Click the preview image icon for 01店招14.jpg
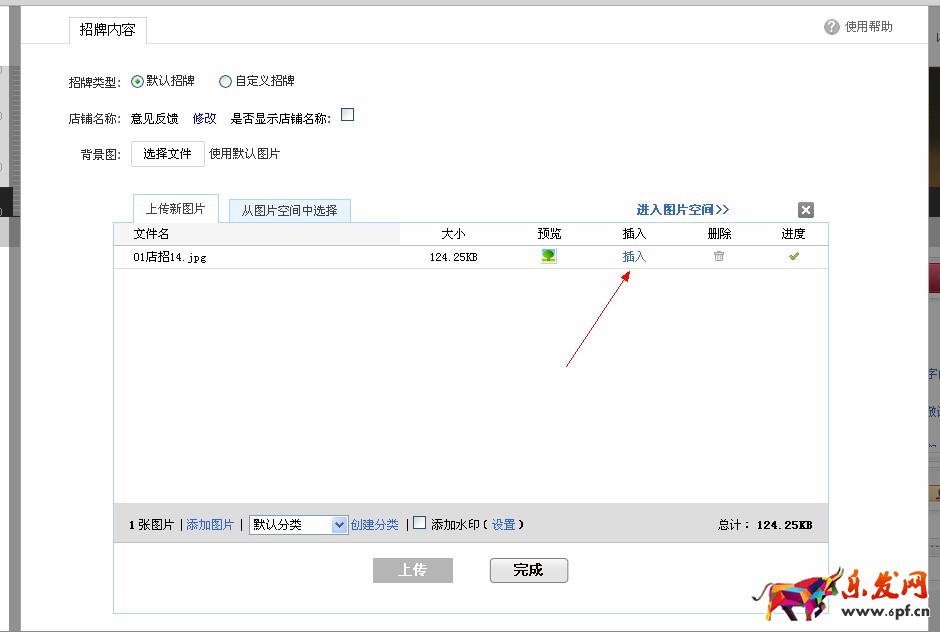 pyautogui.click(x=548, y=256)
